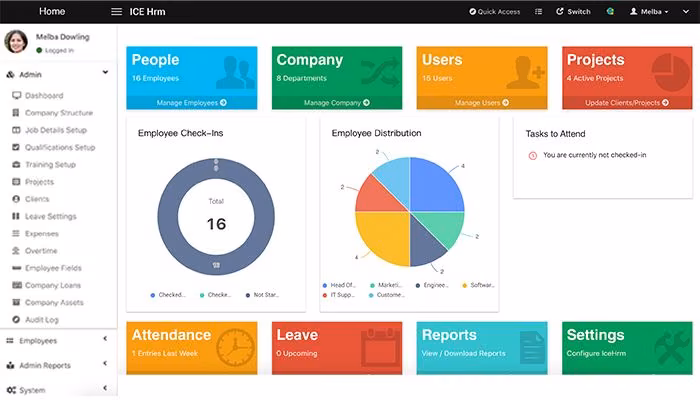The height and width of the screenshot is (400, 700).
Task: Click the Manage Company link
Action: (337, 103)
